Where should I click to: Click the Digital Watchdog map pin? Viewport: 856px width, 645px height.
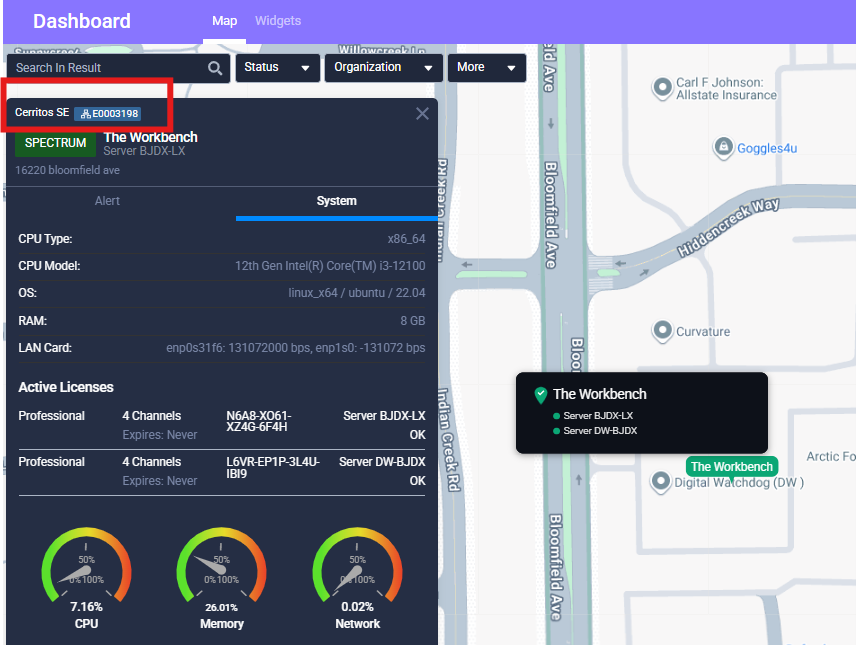(x=660, y=483)
